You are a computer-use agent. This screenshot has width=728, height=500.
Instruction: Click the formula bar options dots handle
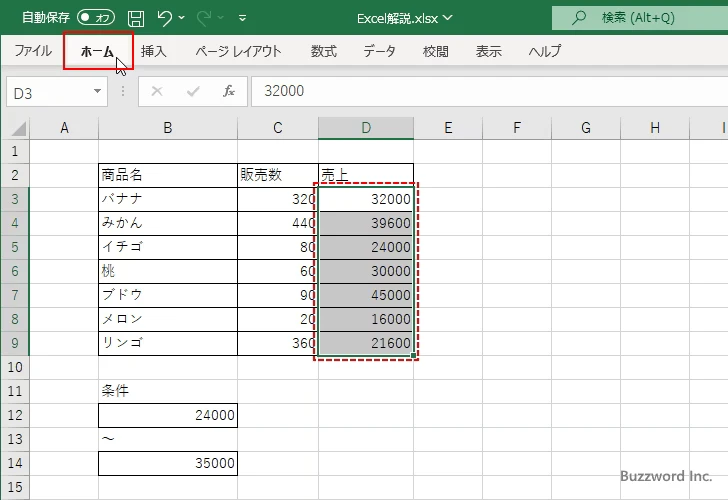click(123, 91)
